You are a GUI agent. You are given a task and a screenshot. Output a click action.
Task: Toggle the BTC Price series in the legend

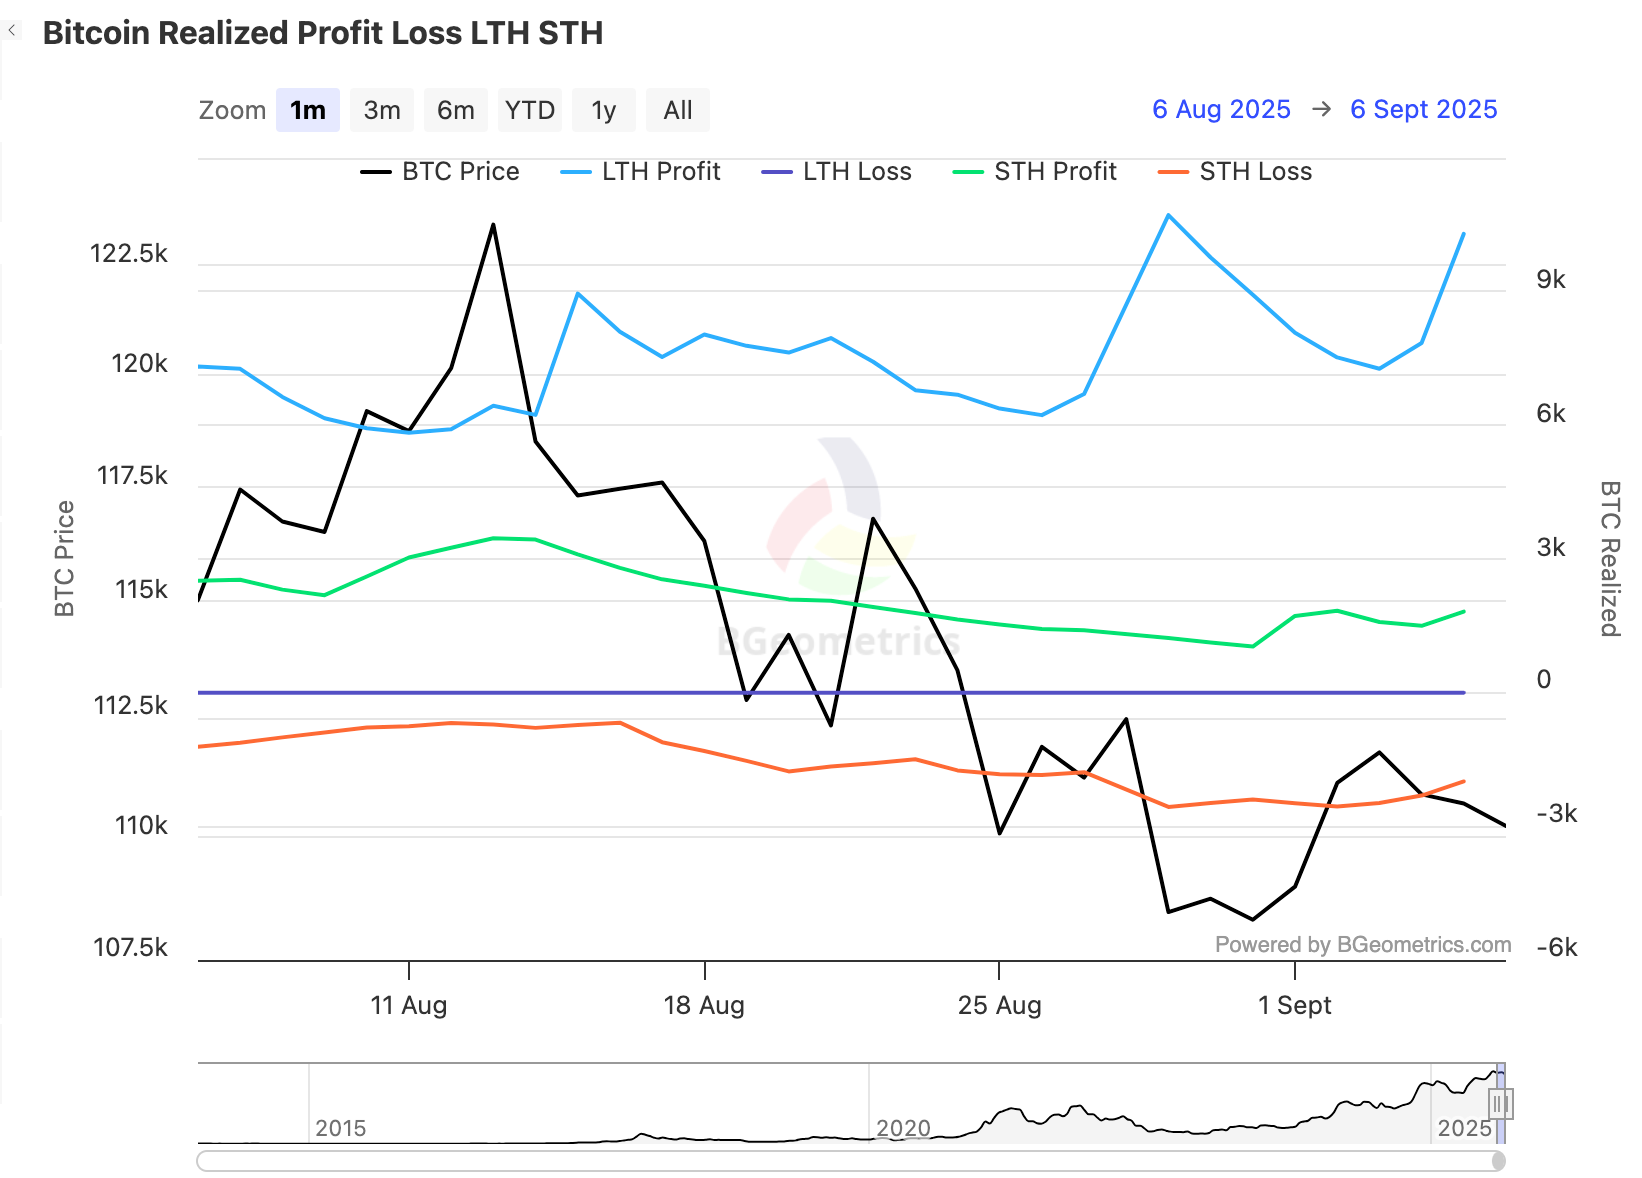tap(441, 172)
